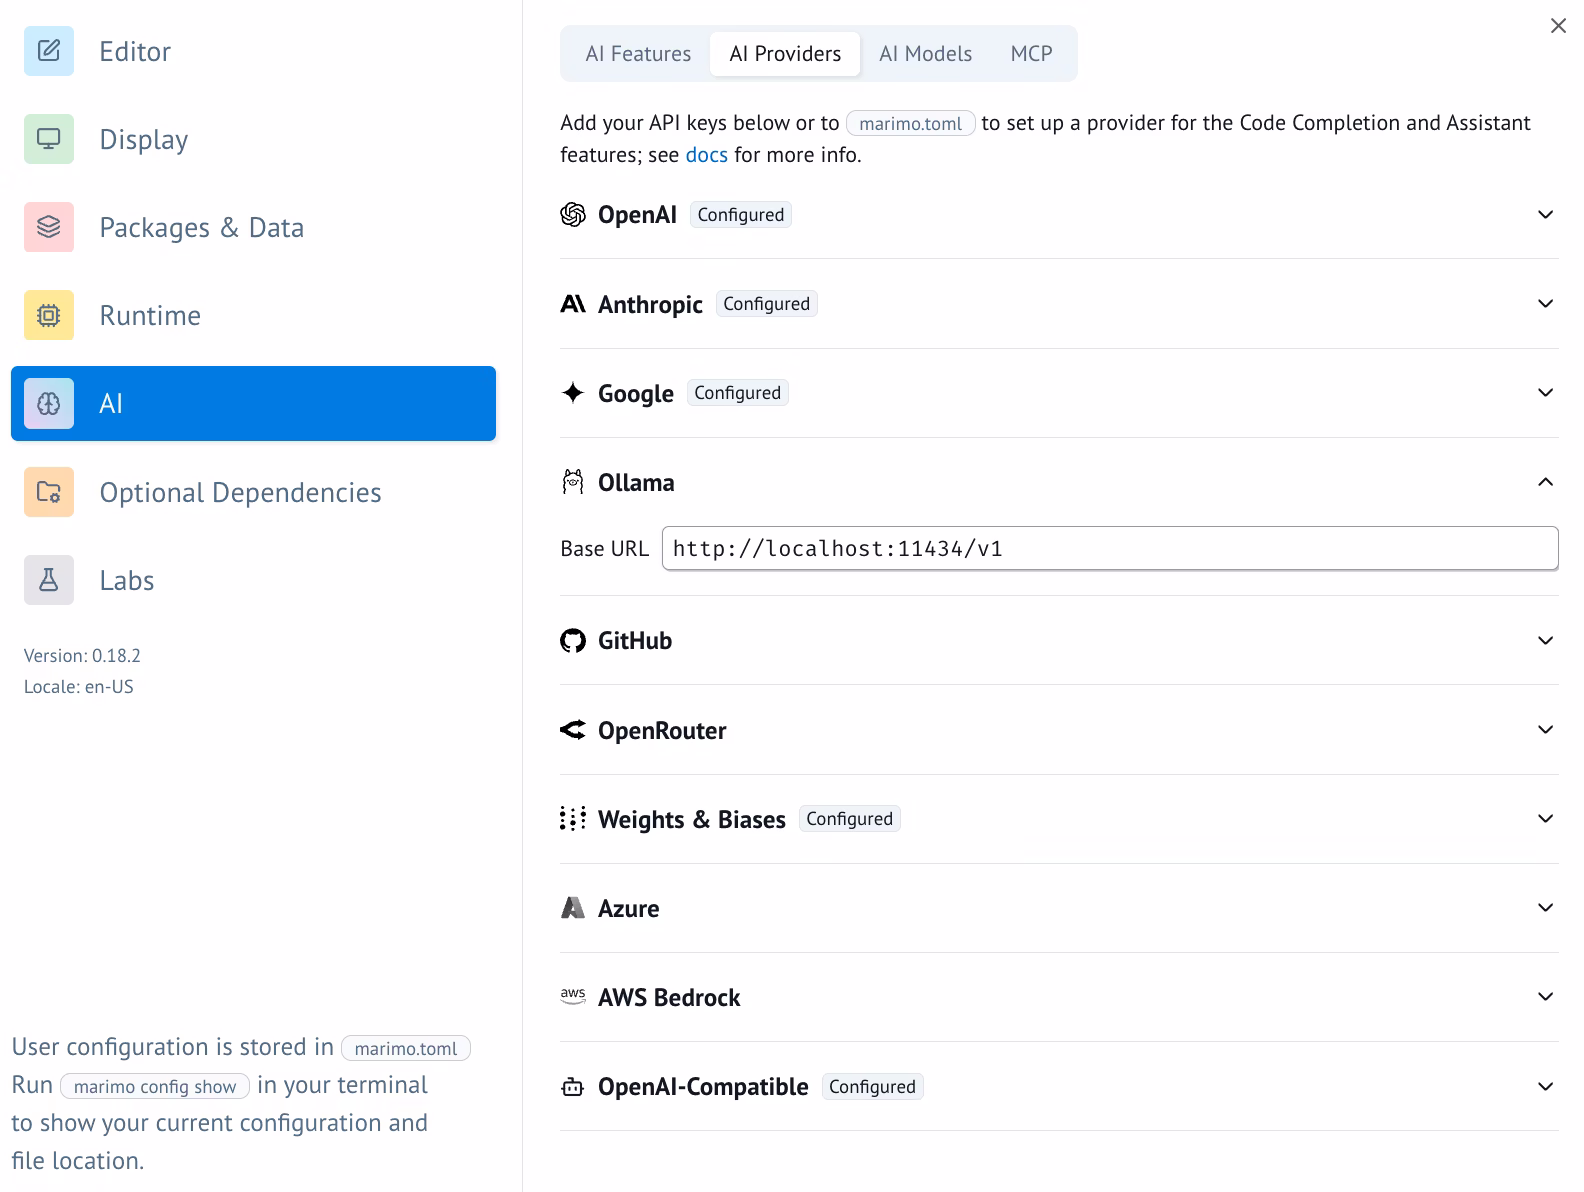Open the docs link
The width and height of the screenshot is (1584, 1192).
coord(706,155)
